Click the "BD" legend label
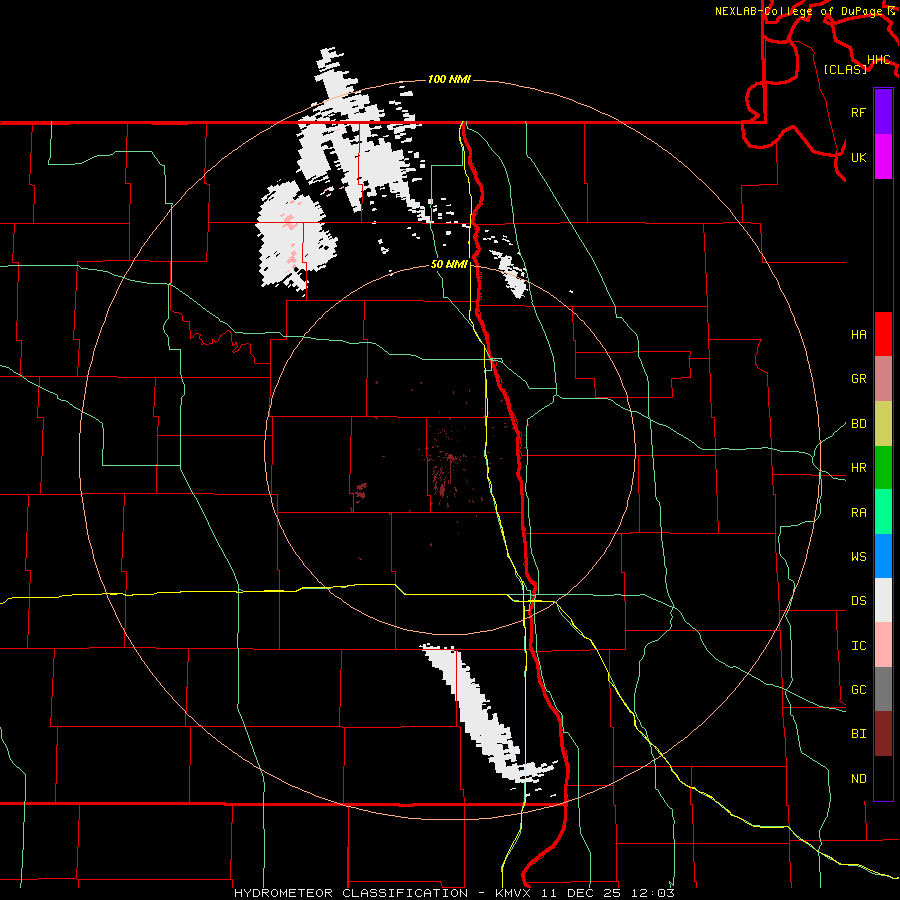Image resolution: width=900 pixels, height=900 pixels. (858, 424)
